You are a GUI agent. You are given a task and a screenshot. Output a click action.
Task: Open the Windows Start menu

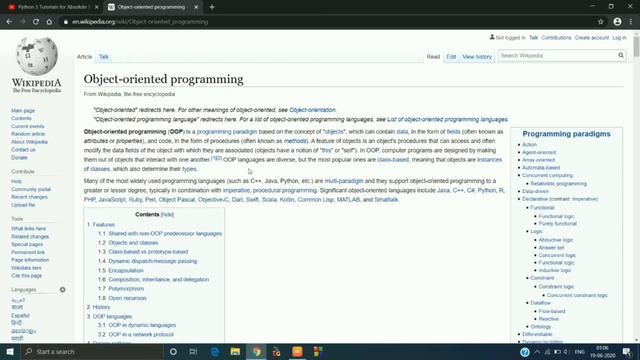10,351
